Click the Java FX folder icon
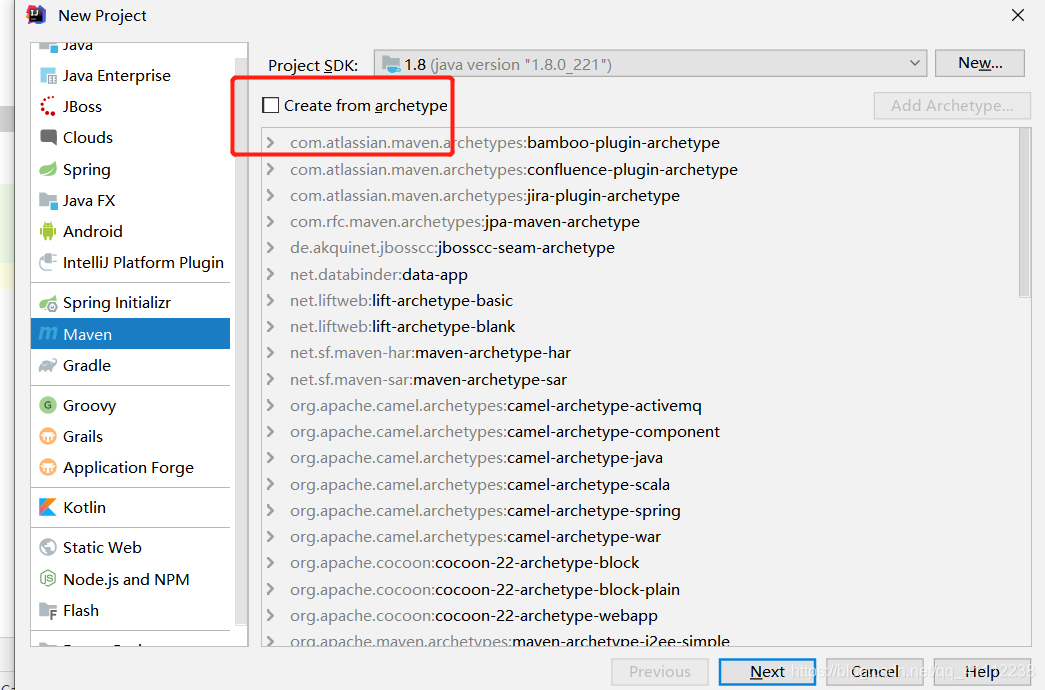This screenshot has width=1045, height=690. (x=48, y=201)
